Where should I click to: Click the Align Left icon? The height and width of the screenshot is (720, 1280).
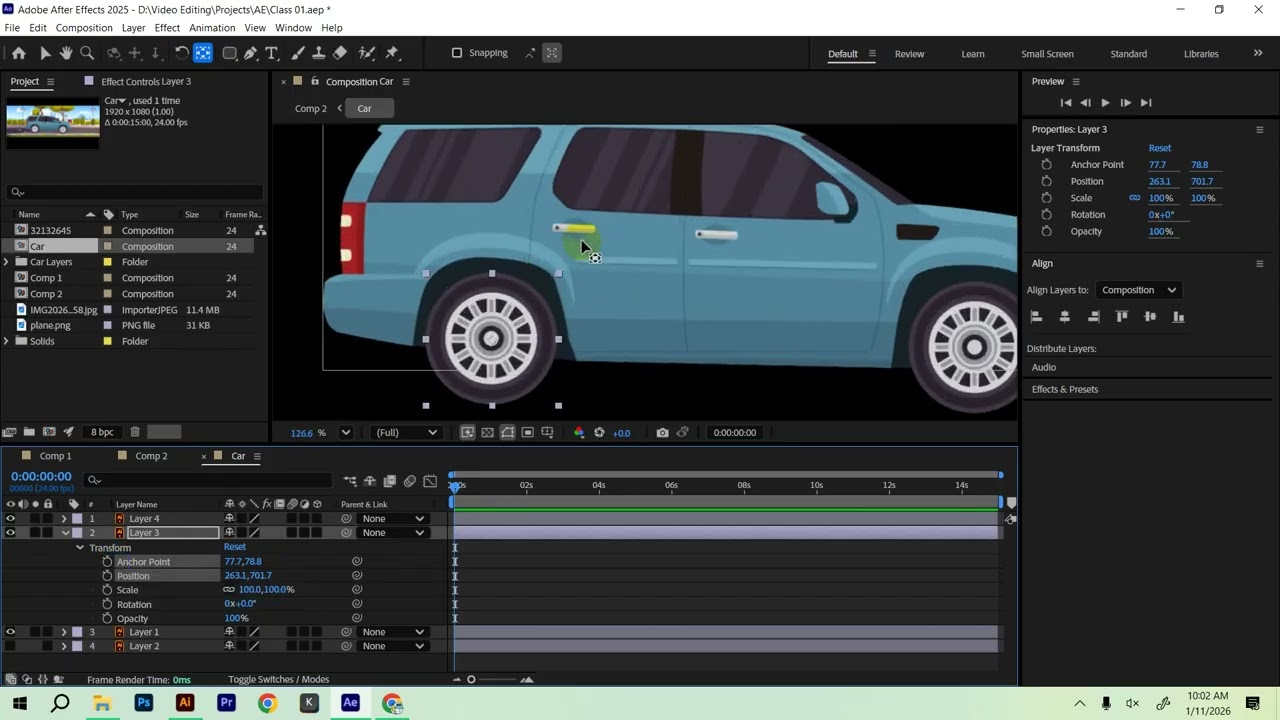click(x=1036, y=317)
